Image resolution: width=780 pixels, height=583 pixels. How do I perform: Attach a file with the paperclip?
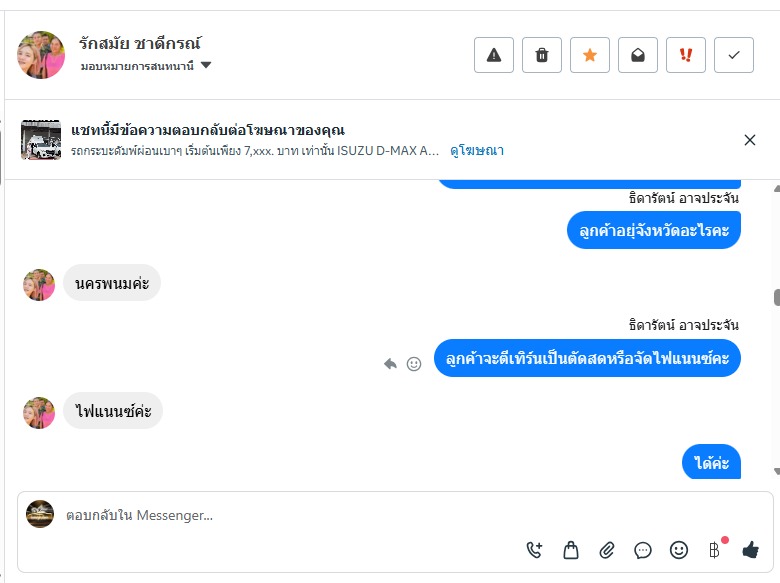click(607, 549)
